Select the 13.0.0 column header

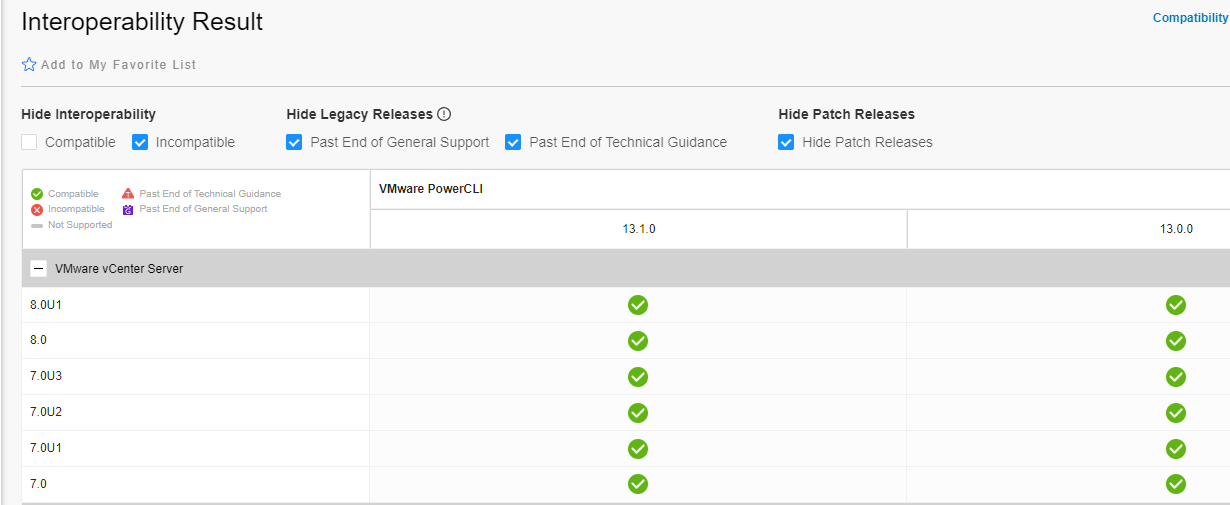[x=1176, y=229]
